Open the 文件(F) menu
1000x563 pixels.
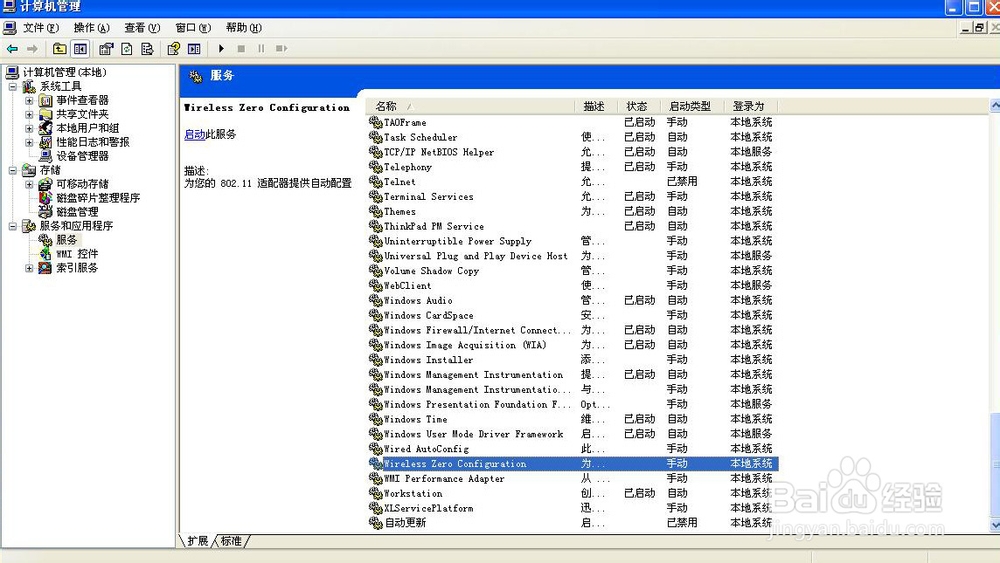(x=41, y=28)
